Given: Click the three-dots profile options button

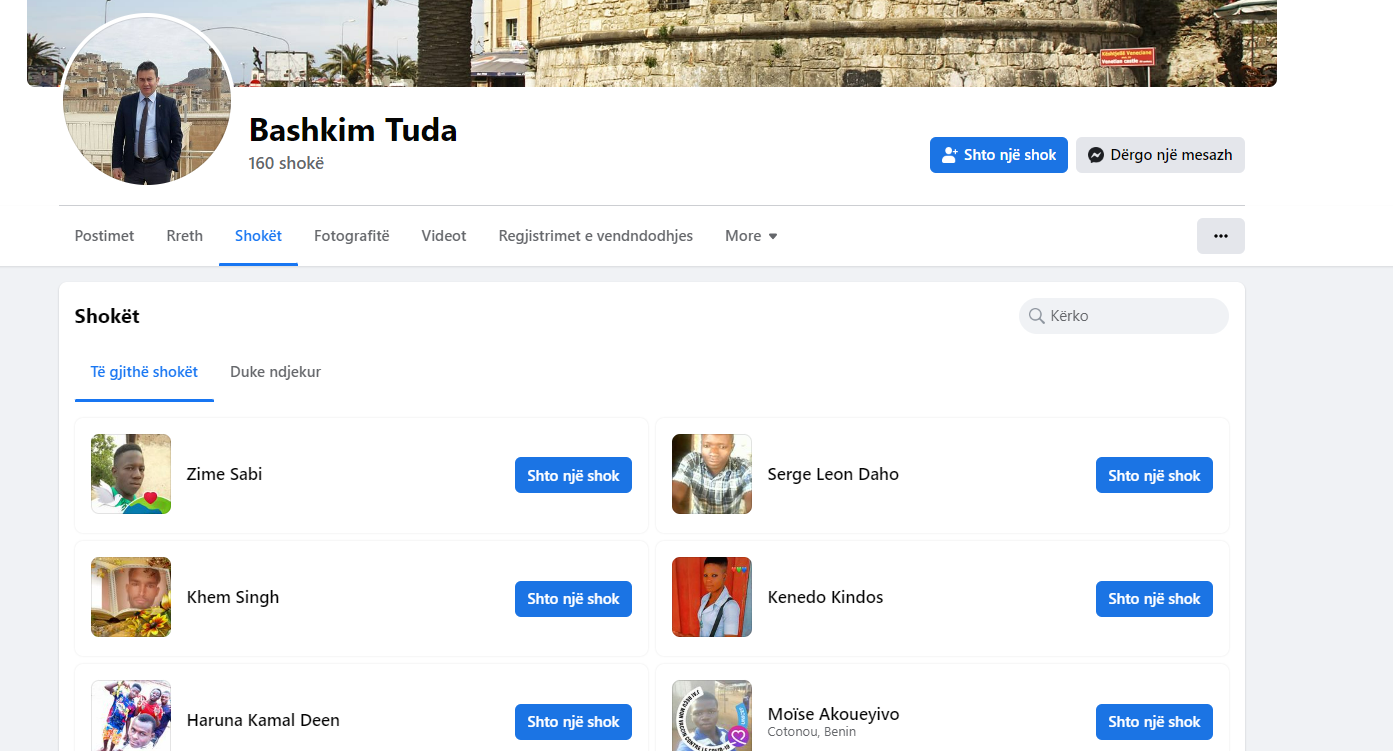Looking at the screenshot, I should tap(1220, 236).
